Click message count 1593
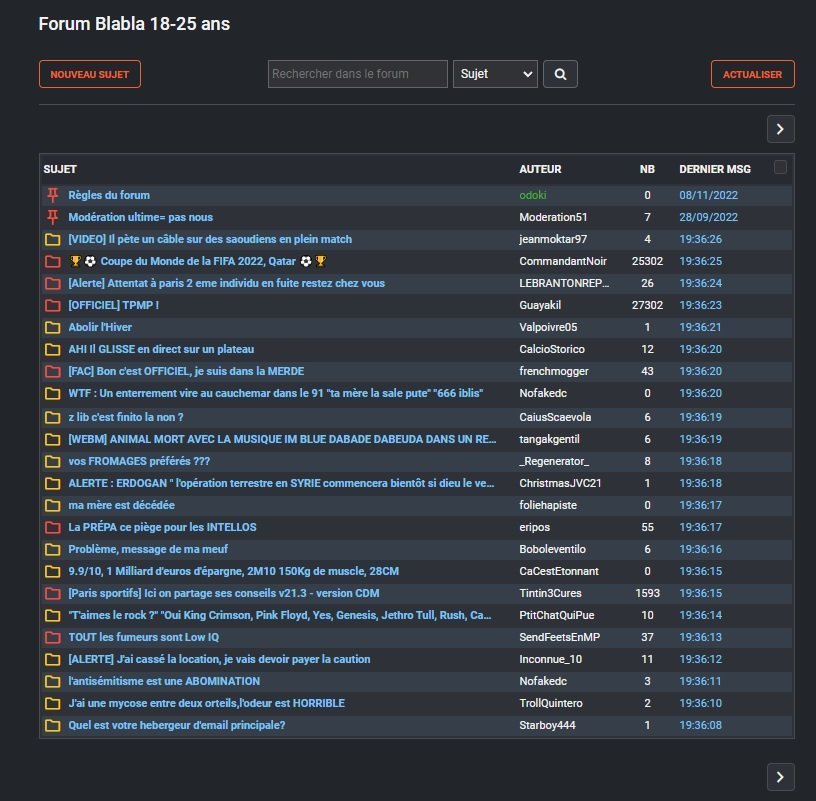Screen dimensions: 816x801 pyautogui.click(x=647, y=593)
